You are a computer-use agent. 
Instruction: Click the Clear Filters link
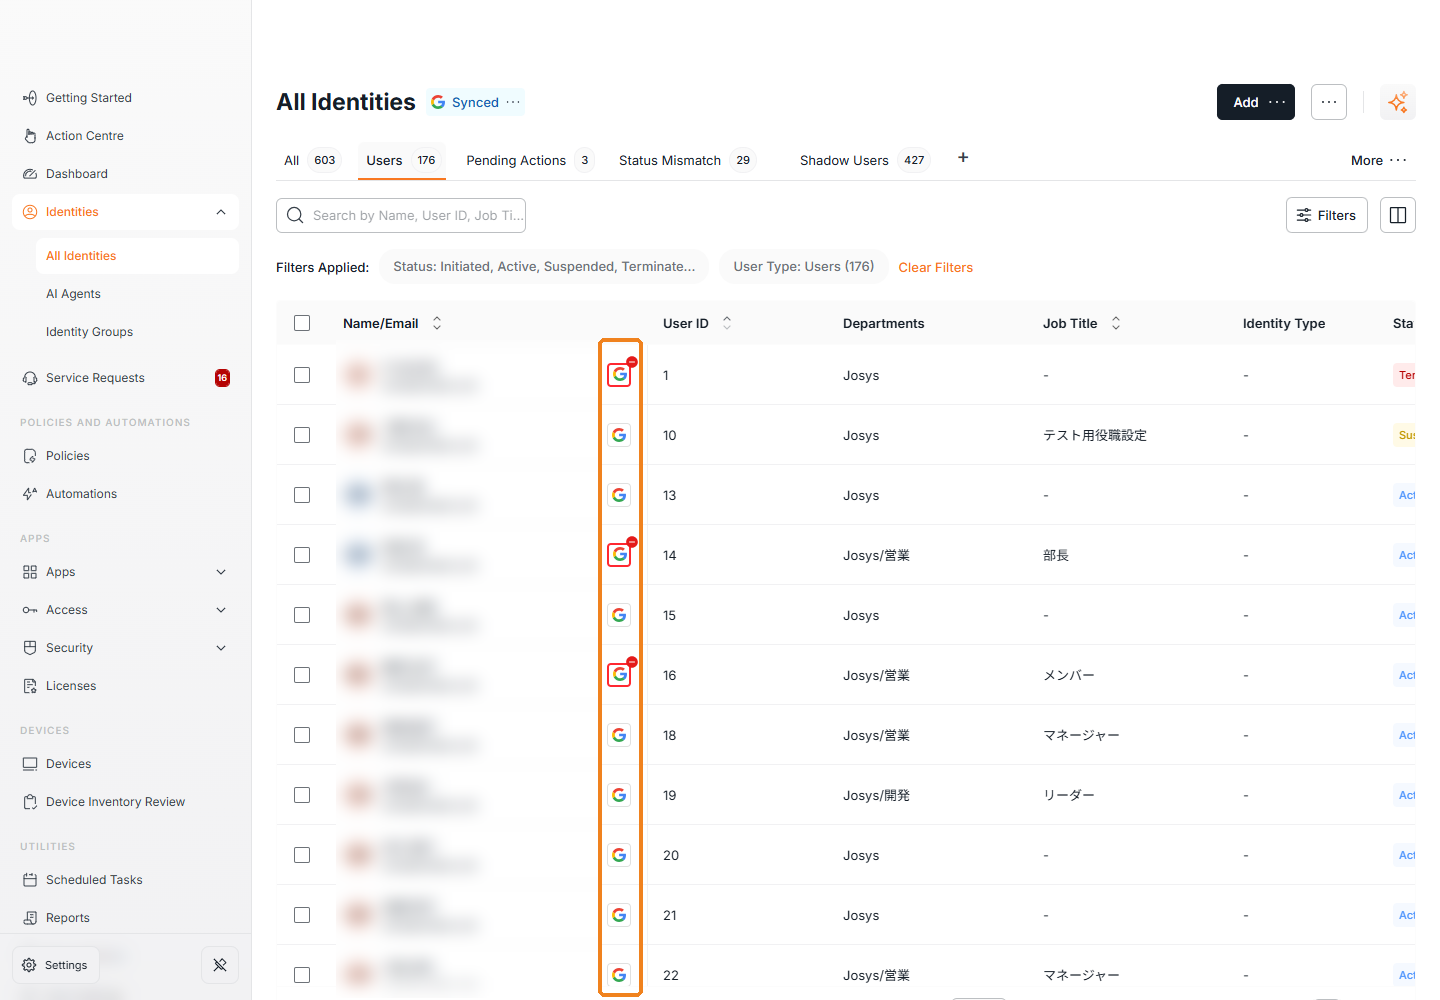coord(936,267)
